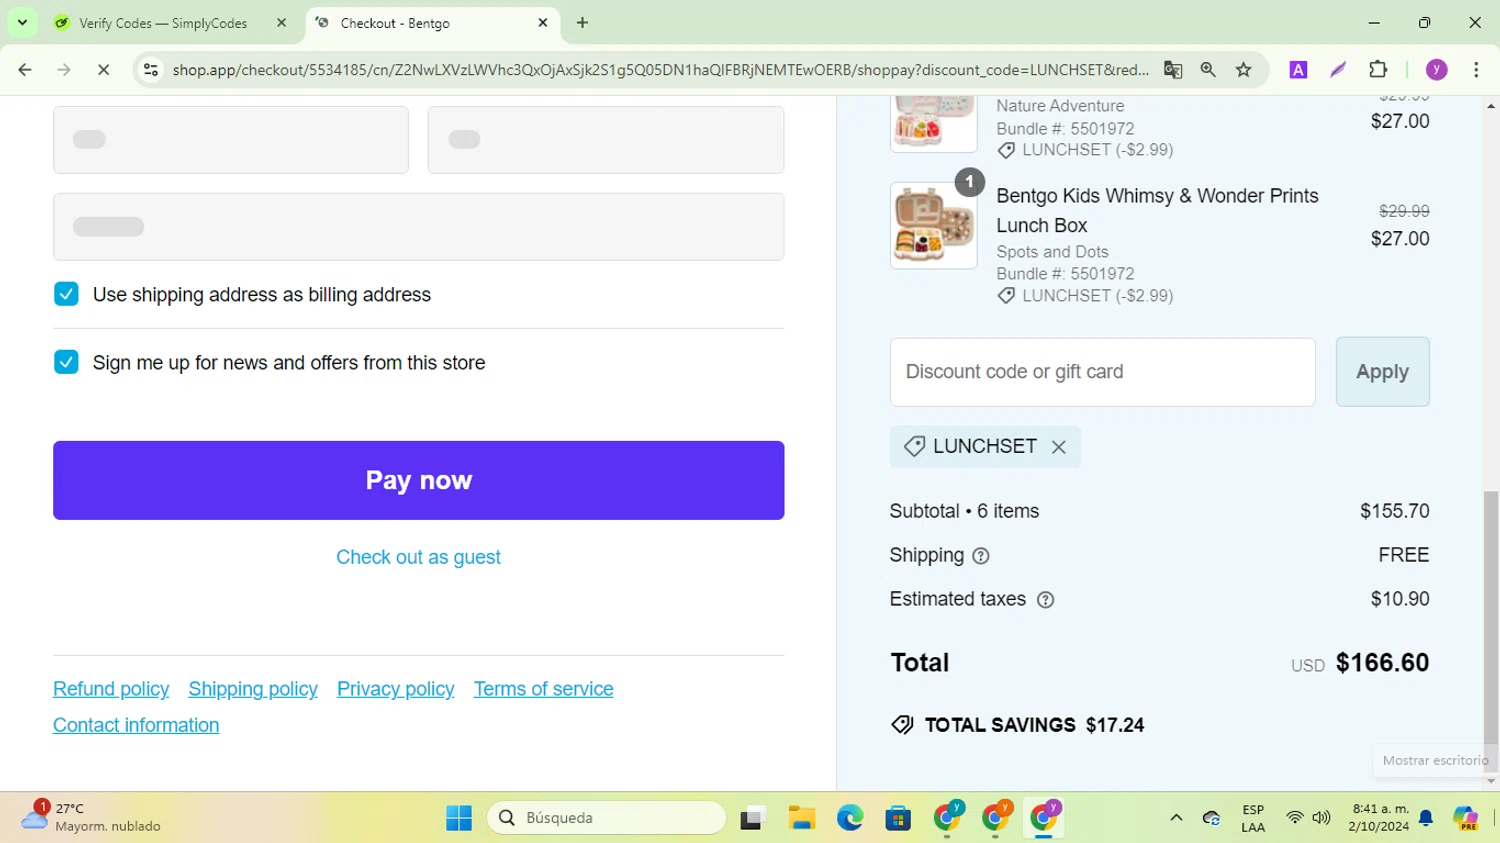Open Microsoft Store from the taskbar
Screen dimensions: 1500x843
coord(898,818)
